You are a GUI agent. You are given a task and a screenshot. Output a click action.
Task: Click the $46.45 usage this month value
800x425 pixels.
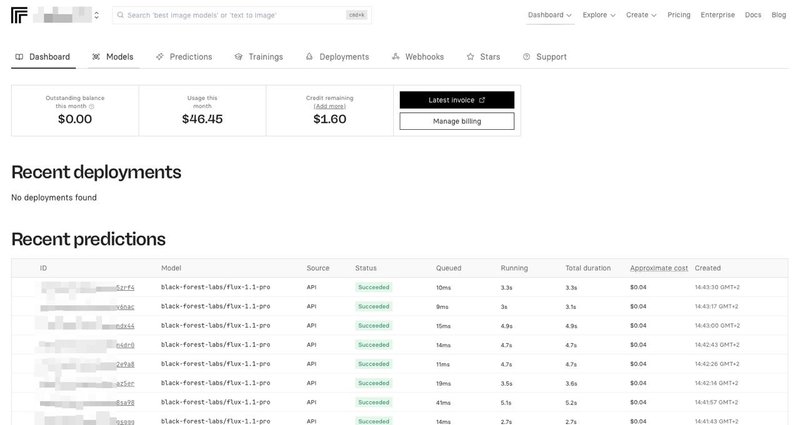(x=202, y=119)
